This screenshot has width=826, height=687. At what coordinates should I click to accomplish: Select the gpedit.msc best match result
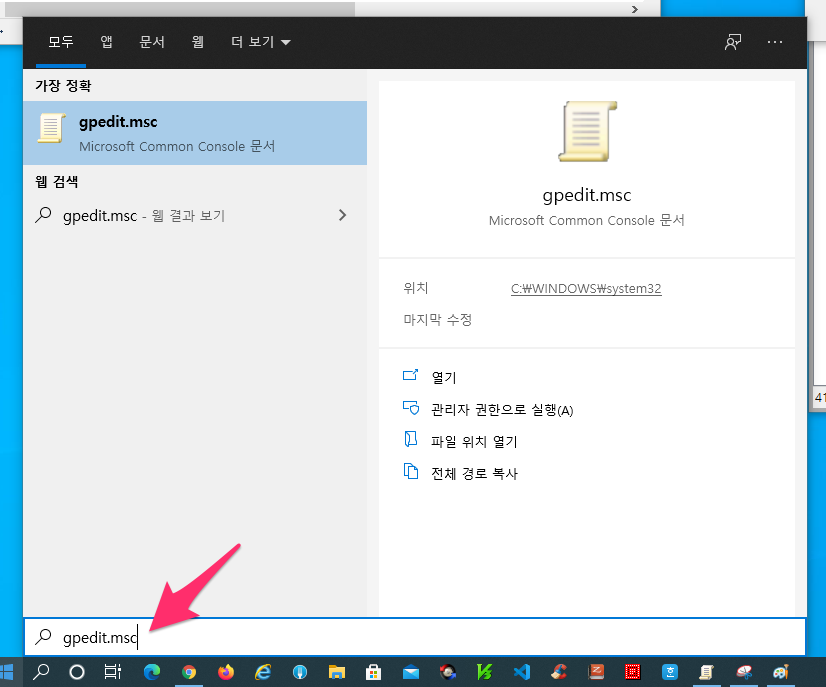(x=195, y=133)
